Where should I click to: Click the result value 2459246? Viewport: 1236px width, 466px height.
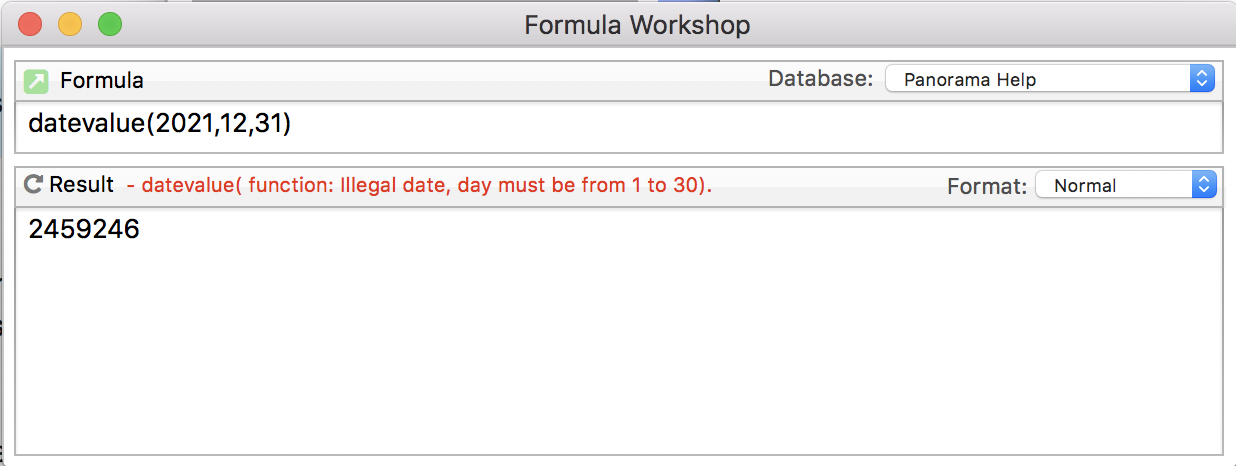click(x=84, y=230)
